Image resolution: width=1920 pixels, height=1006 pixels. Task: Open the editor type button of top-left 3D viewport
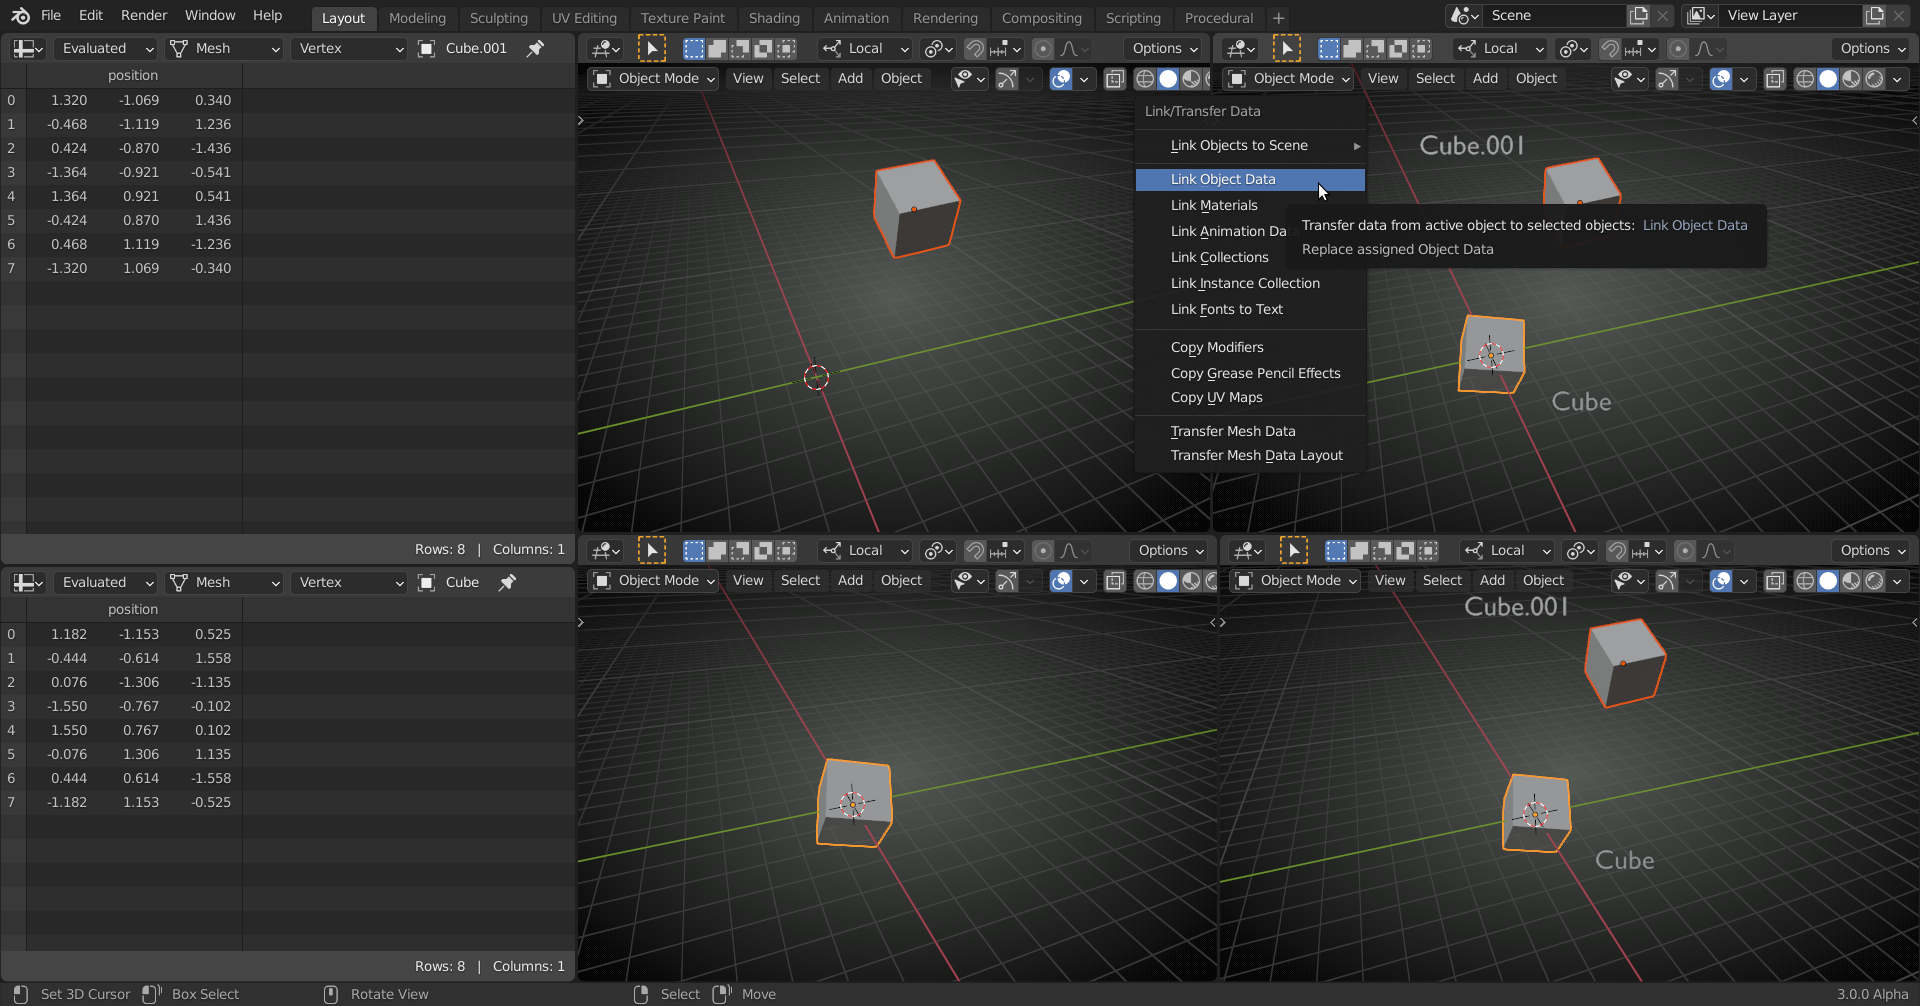click(x=605, y=48)
